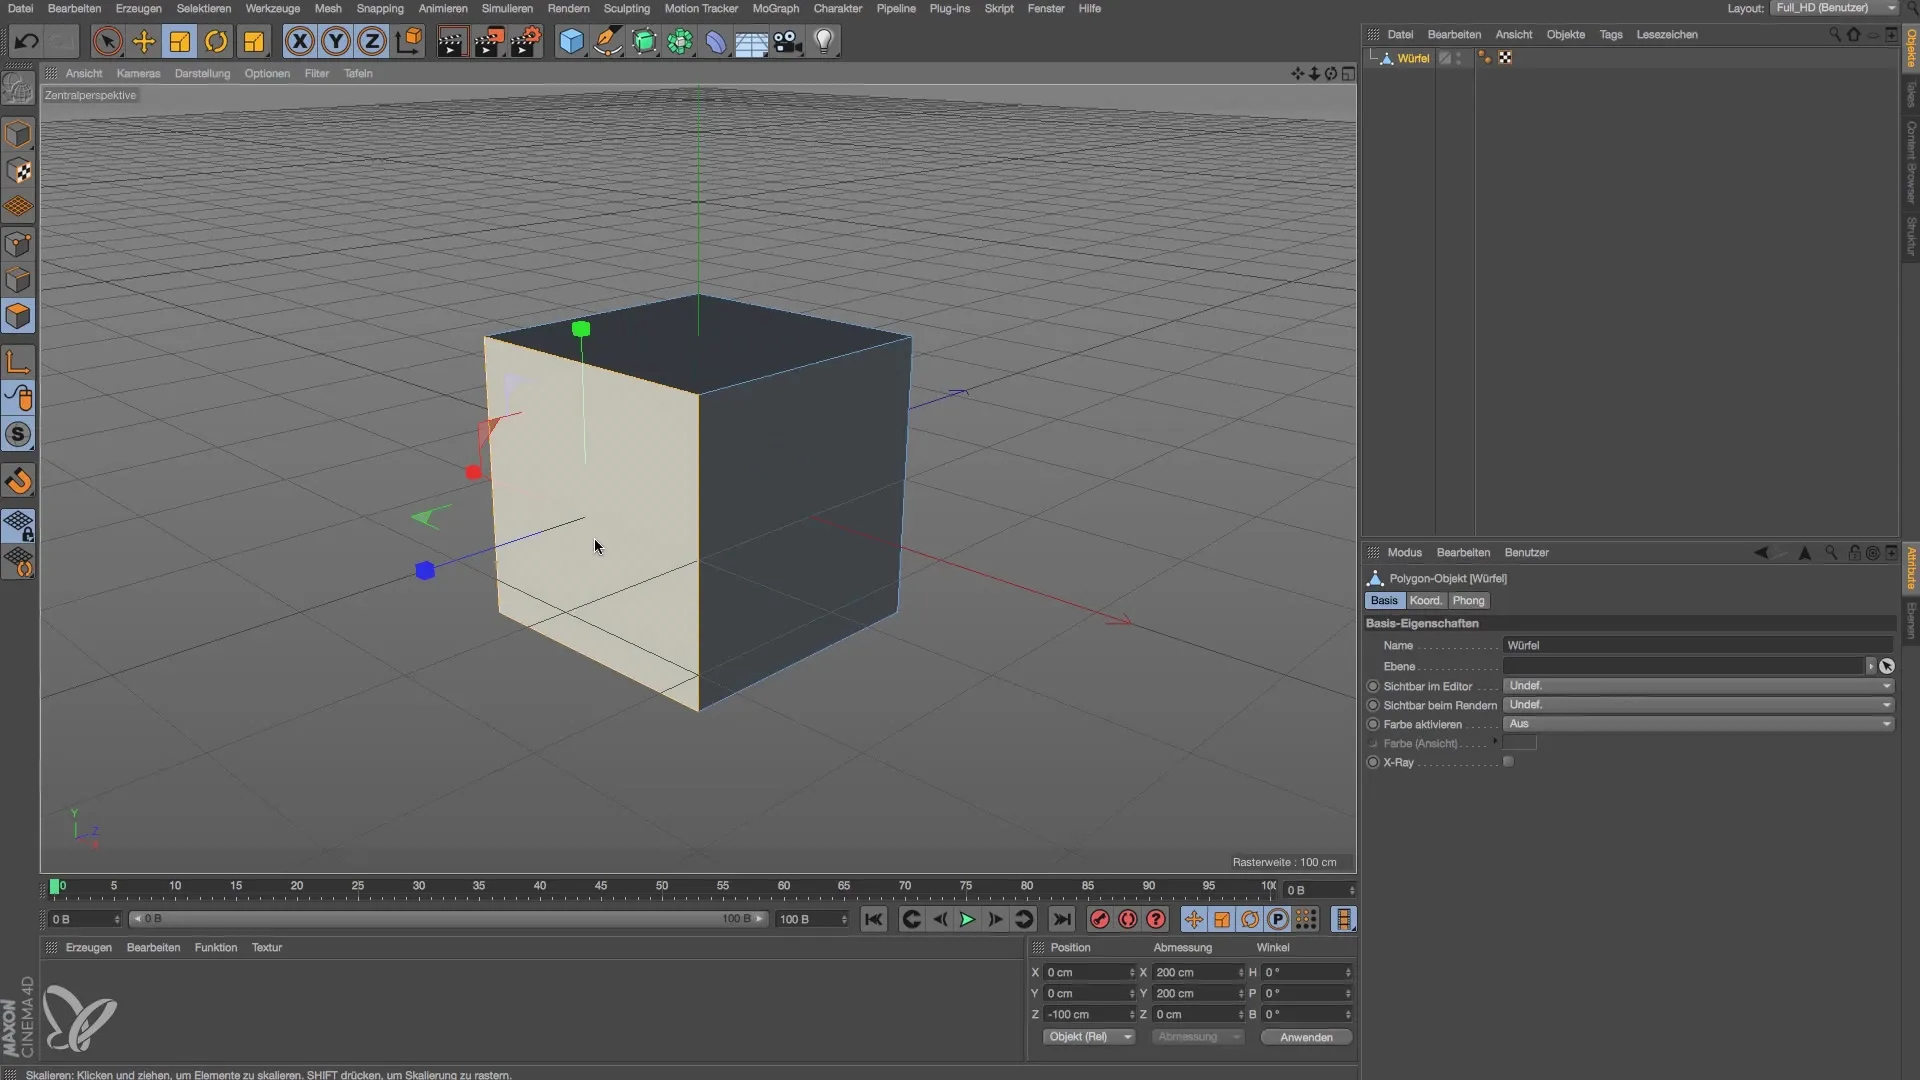This screenshot has height=1080, width=1920.
Task: Click the timeline range slider bar
Action: (x=449, y=919)
